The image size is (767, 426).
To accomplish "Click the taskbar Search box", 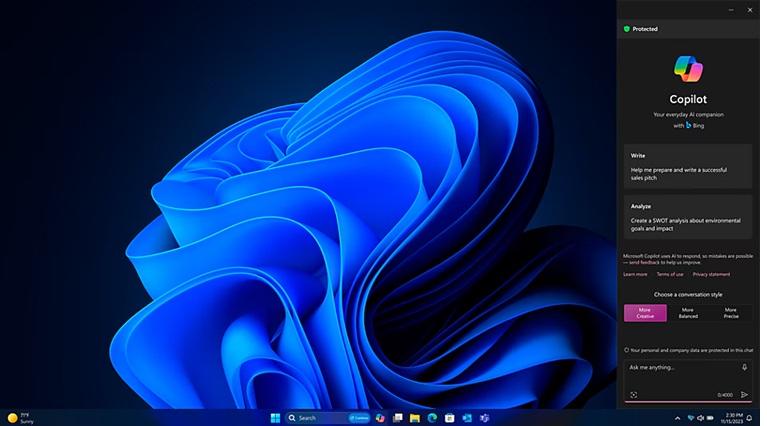I will coord(328,418).
